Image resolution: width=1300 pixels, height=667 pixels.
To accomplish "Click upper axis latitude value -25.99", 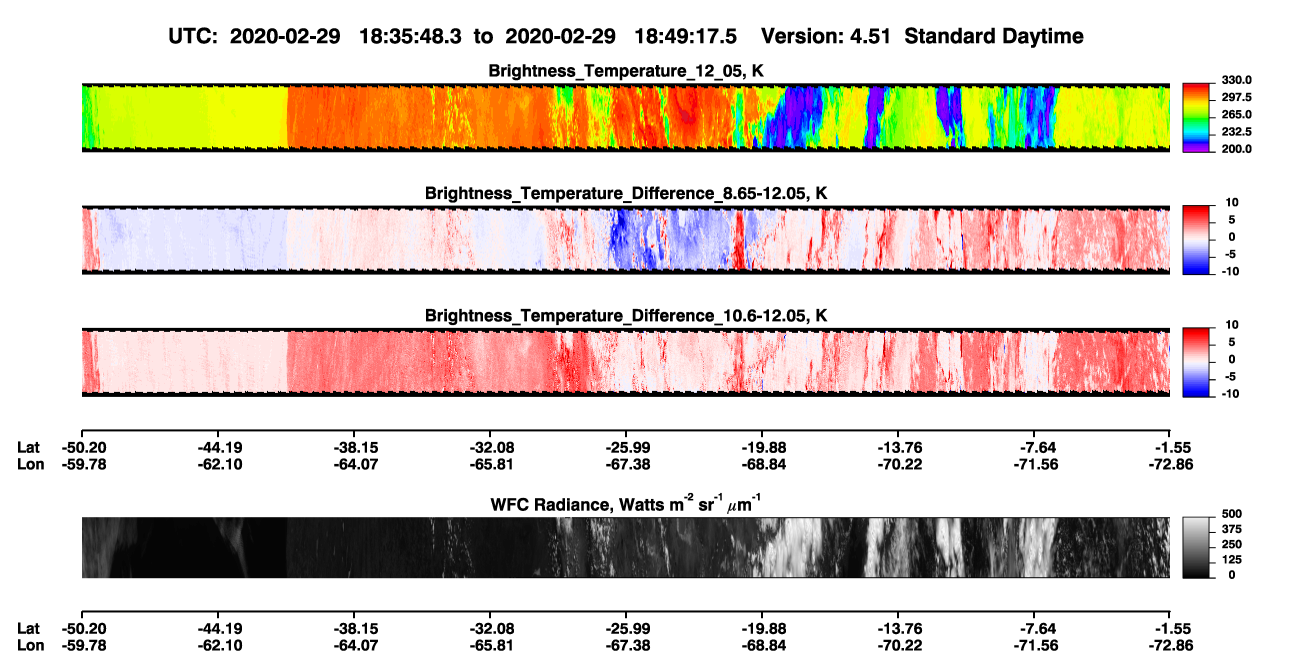I will pyautogui.click(x=626, y=447).
